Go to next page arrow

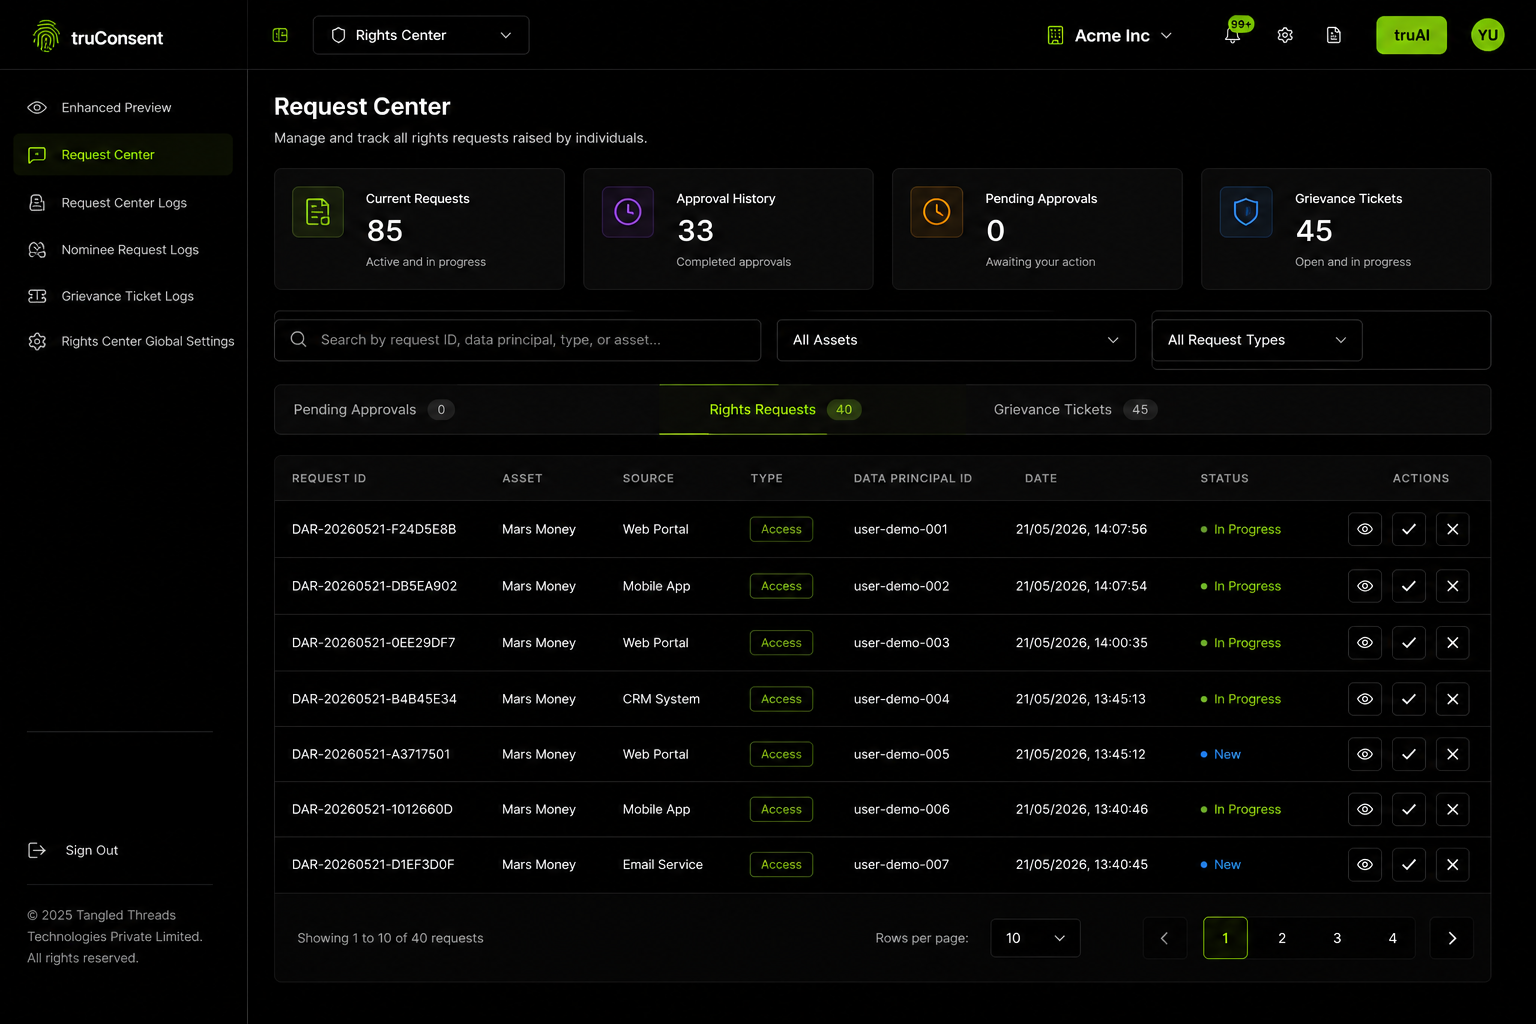point(1452,938)
